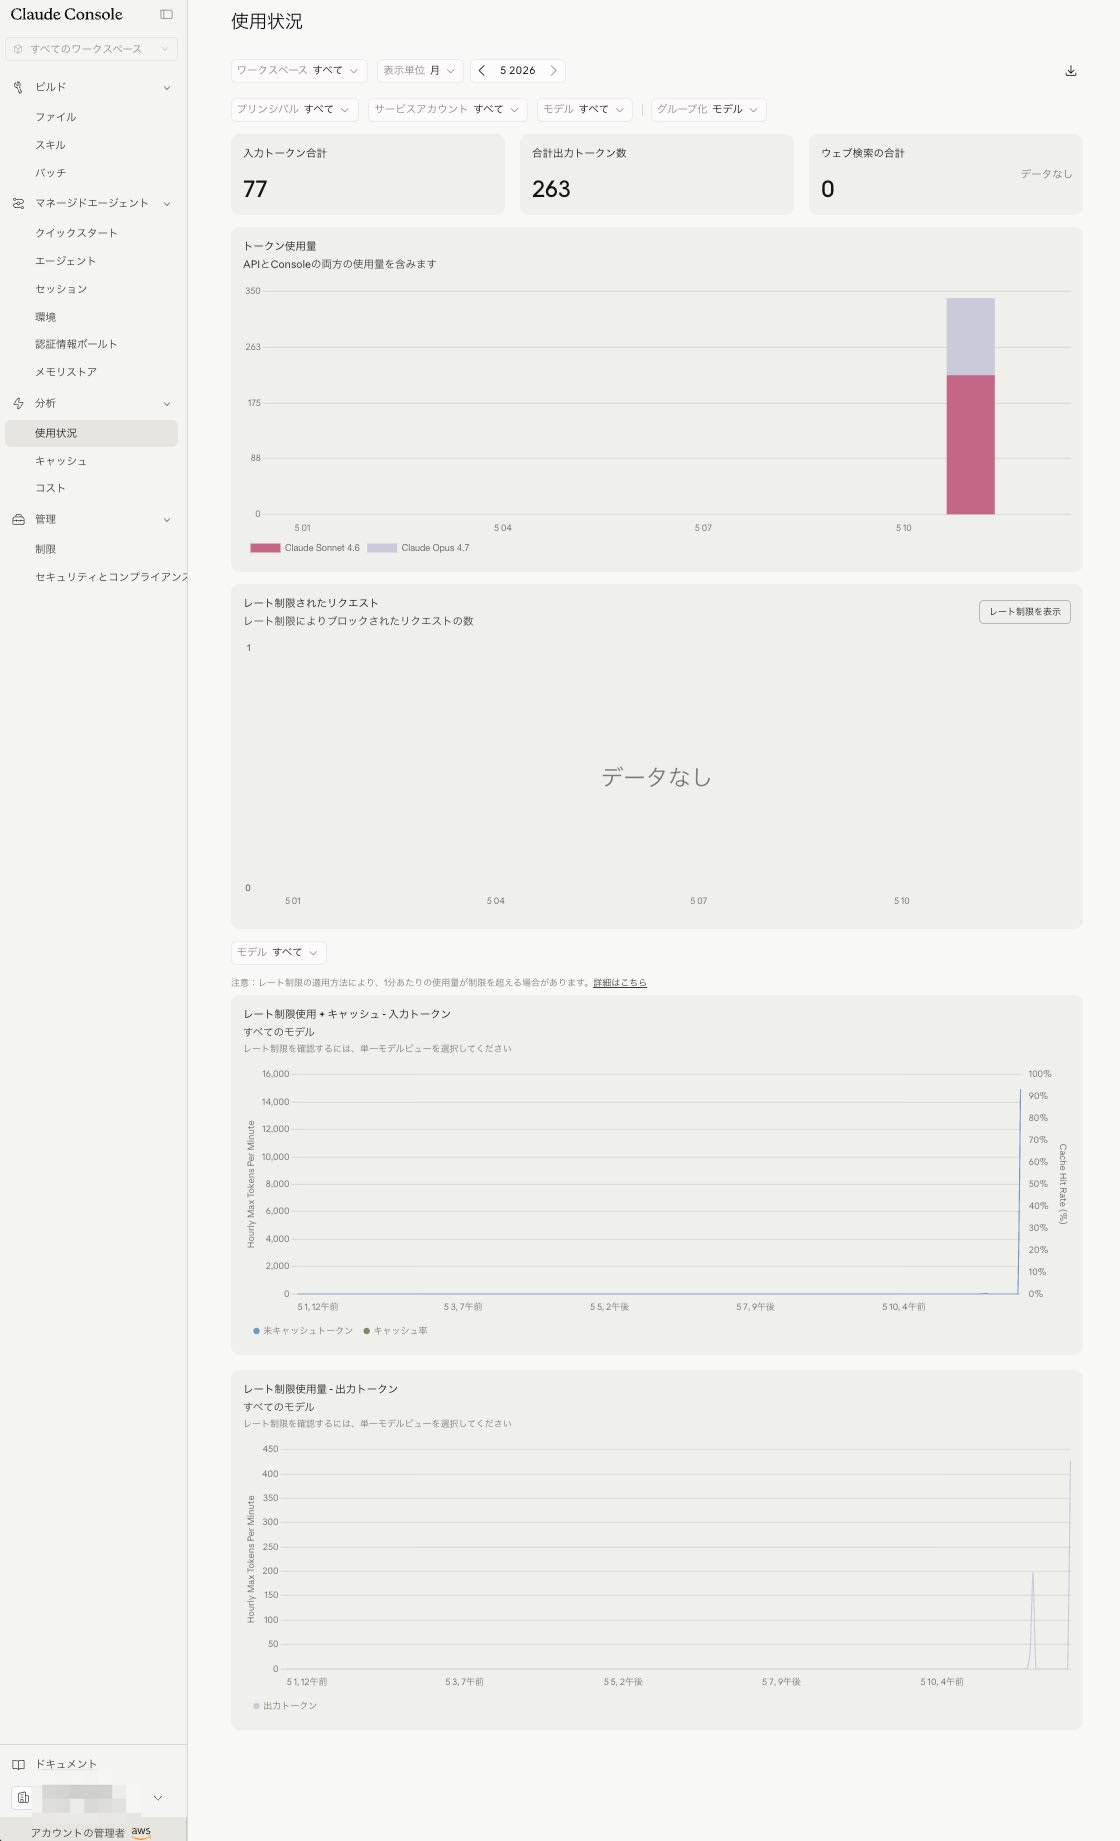This screenshot has height=1841, width=1120.
Task: Click the 出力トークン legend dot
Action: click(257, 1706)
